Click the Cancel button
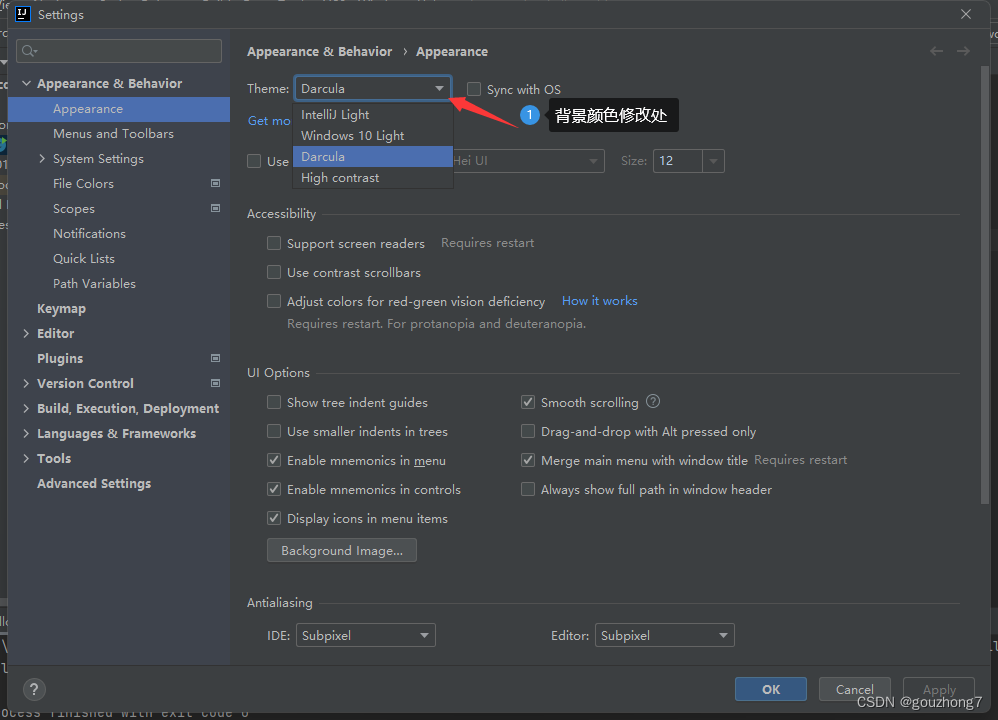This screenshot has height=720, width=998. (855, 689)
